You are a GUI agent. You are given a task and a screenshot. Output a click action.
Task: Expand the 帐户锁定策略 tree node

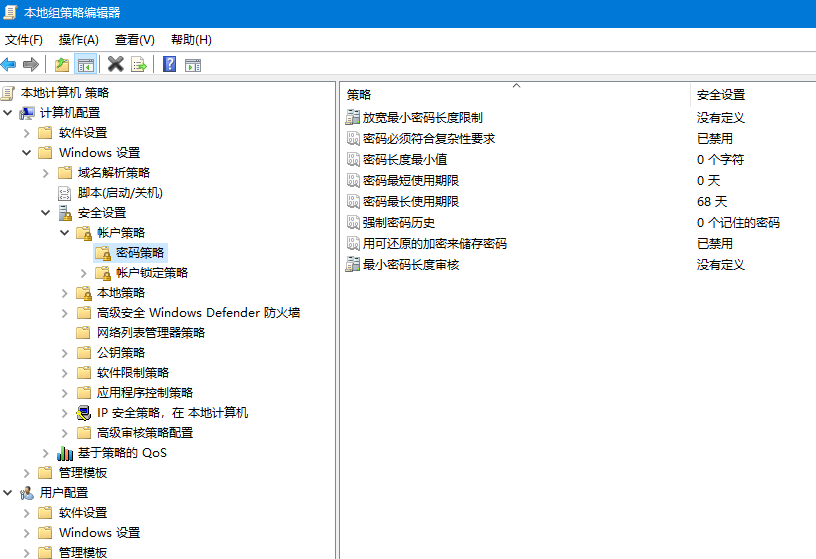[84, 273]
